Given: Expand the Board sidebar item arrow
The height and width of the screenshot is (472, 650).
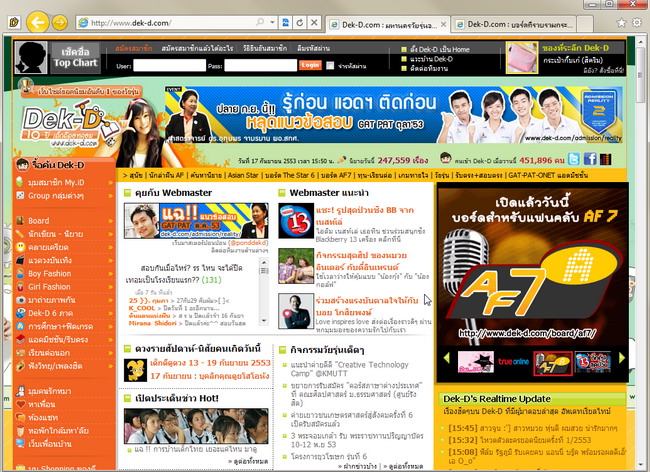Looking at the screenshot, I should click(x=112, y=221).
